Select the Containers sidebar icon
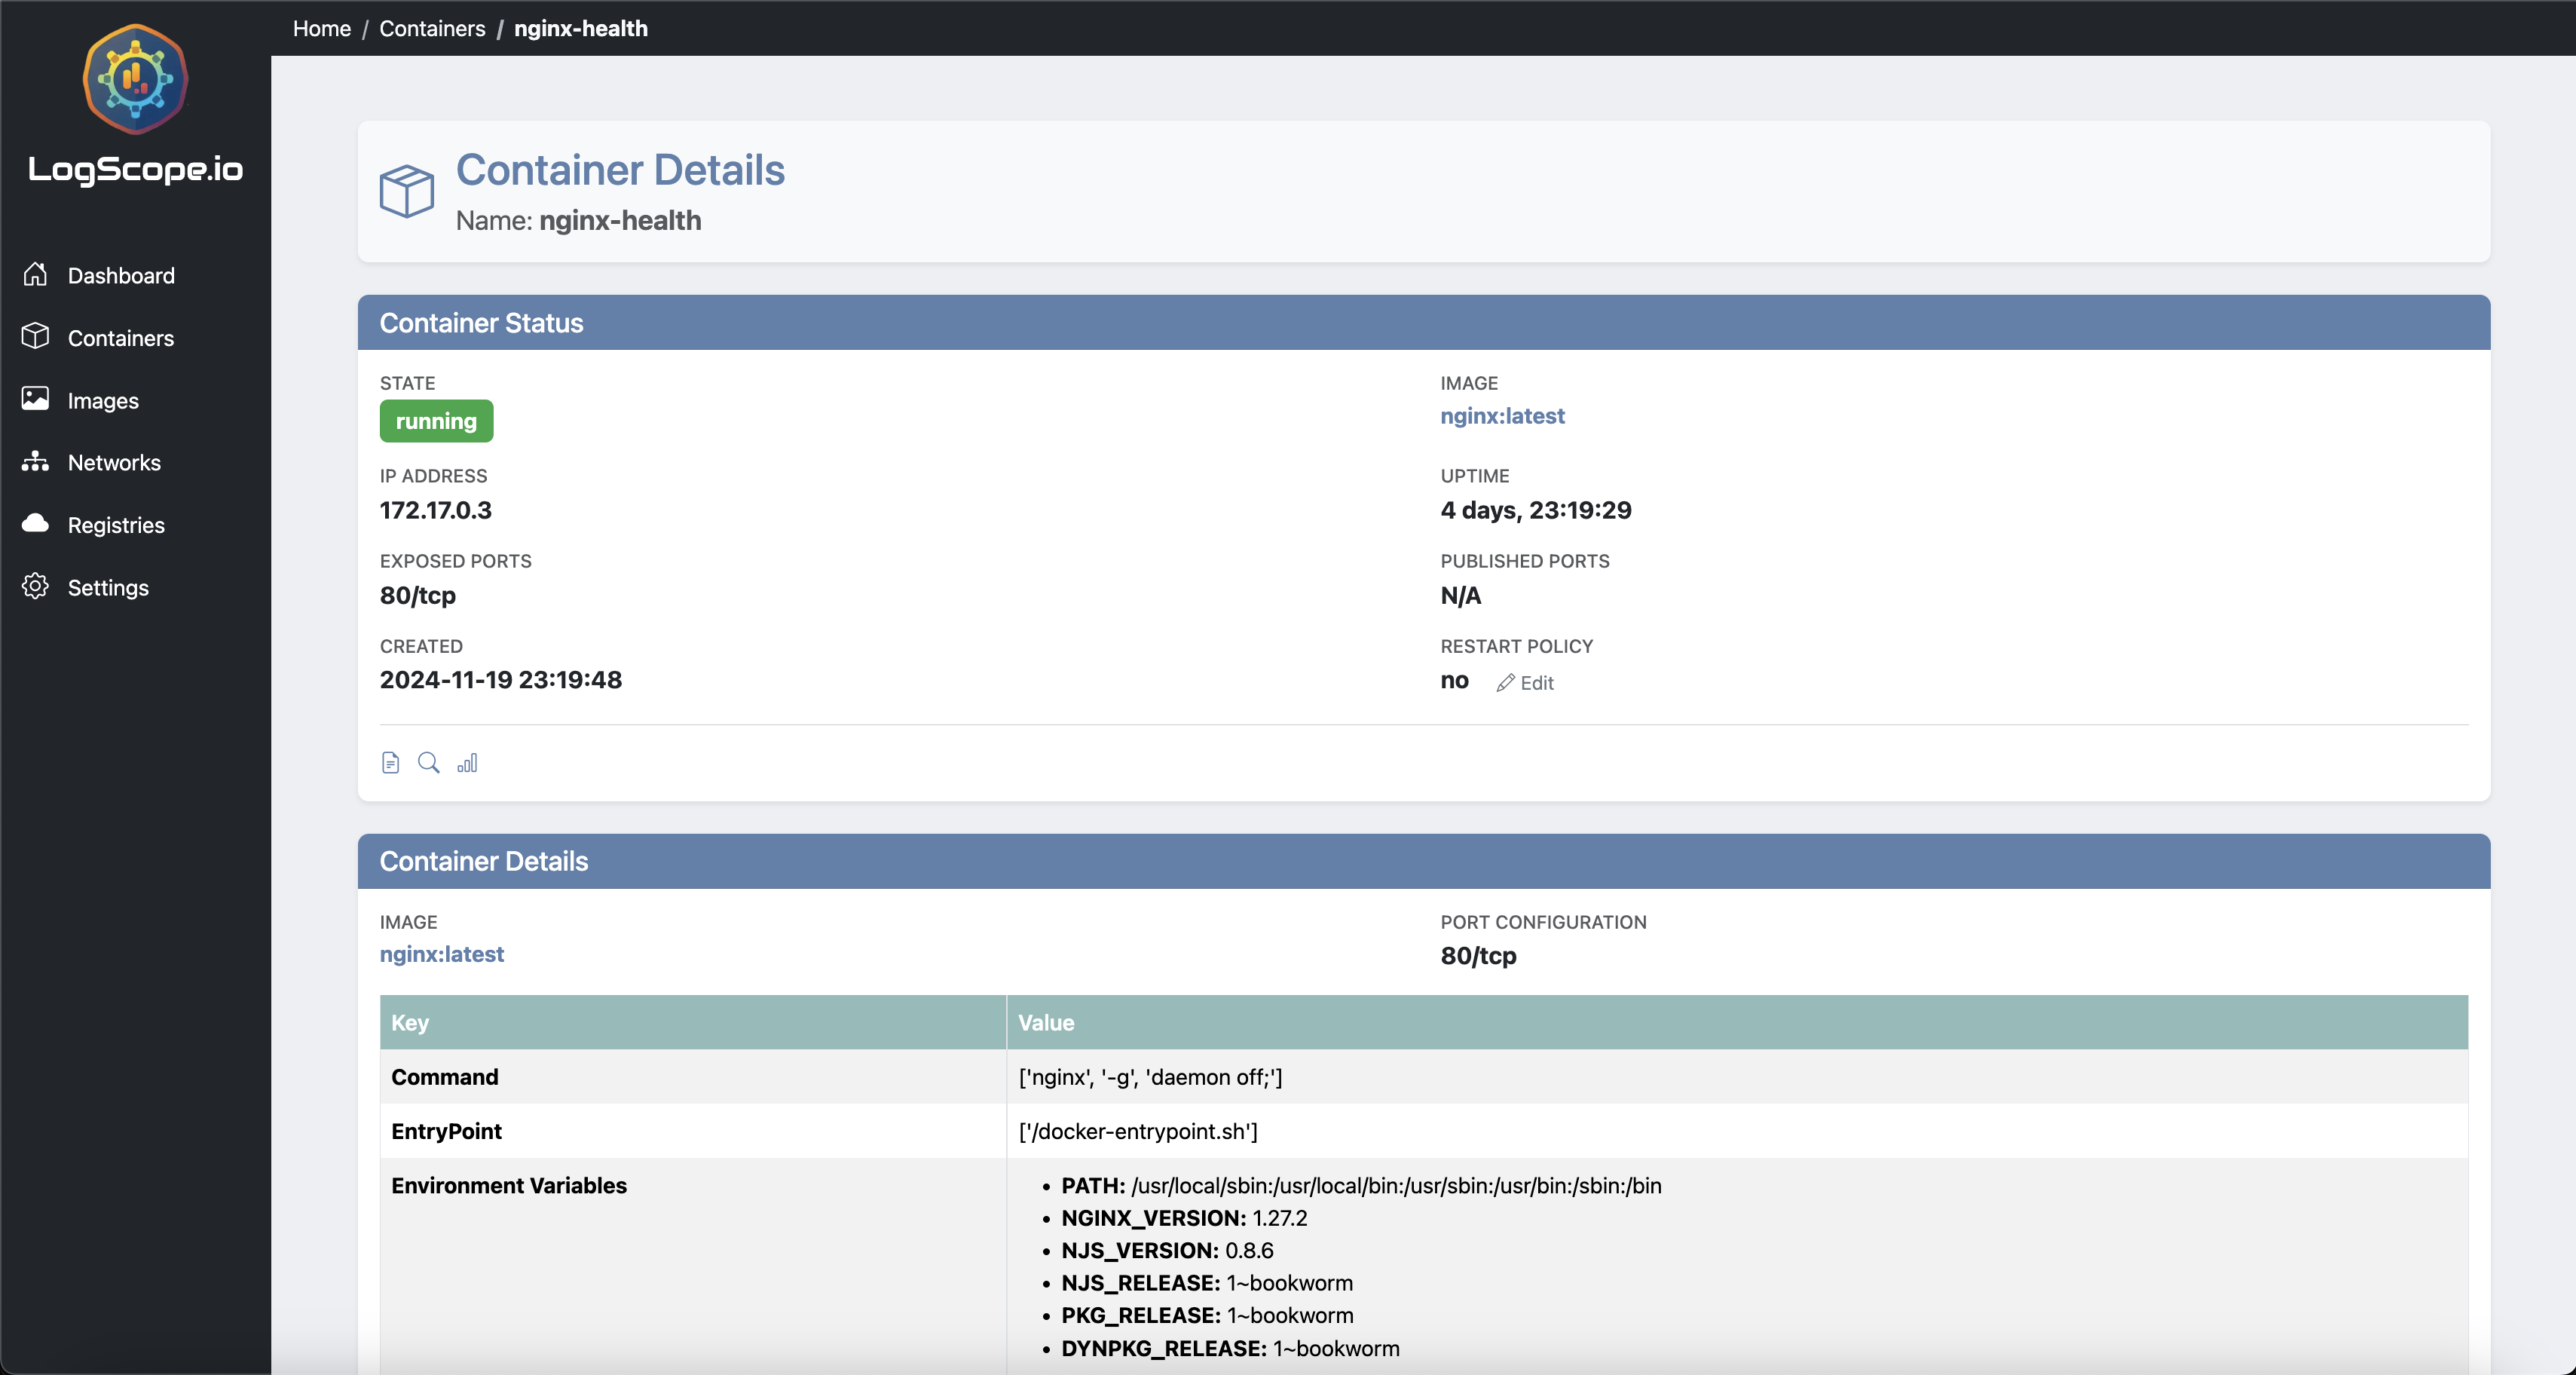 tap(36, 337)
